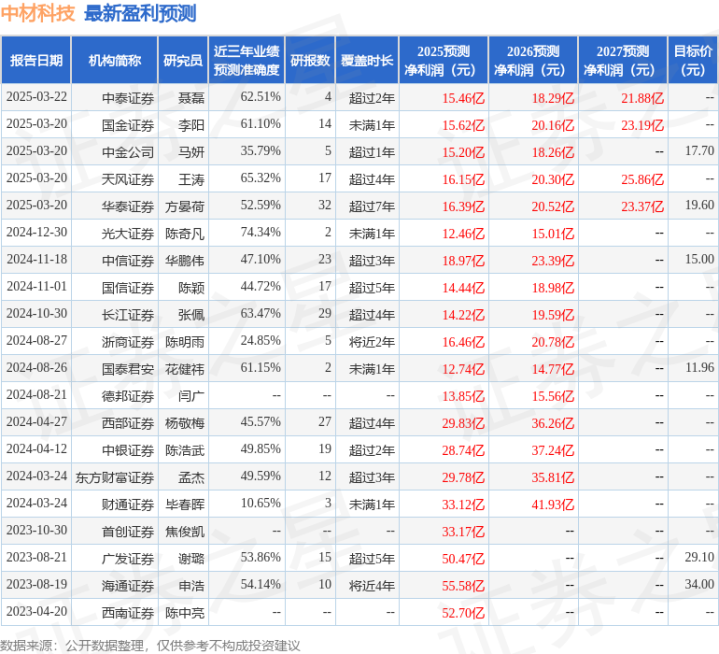Click coverage duration 超过7年

point(372,206)
